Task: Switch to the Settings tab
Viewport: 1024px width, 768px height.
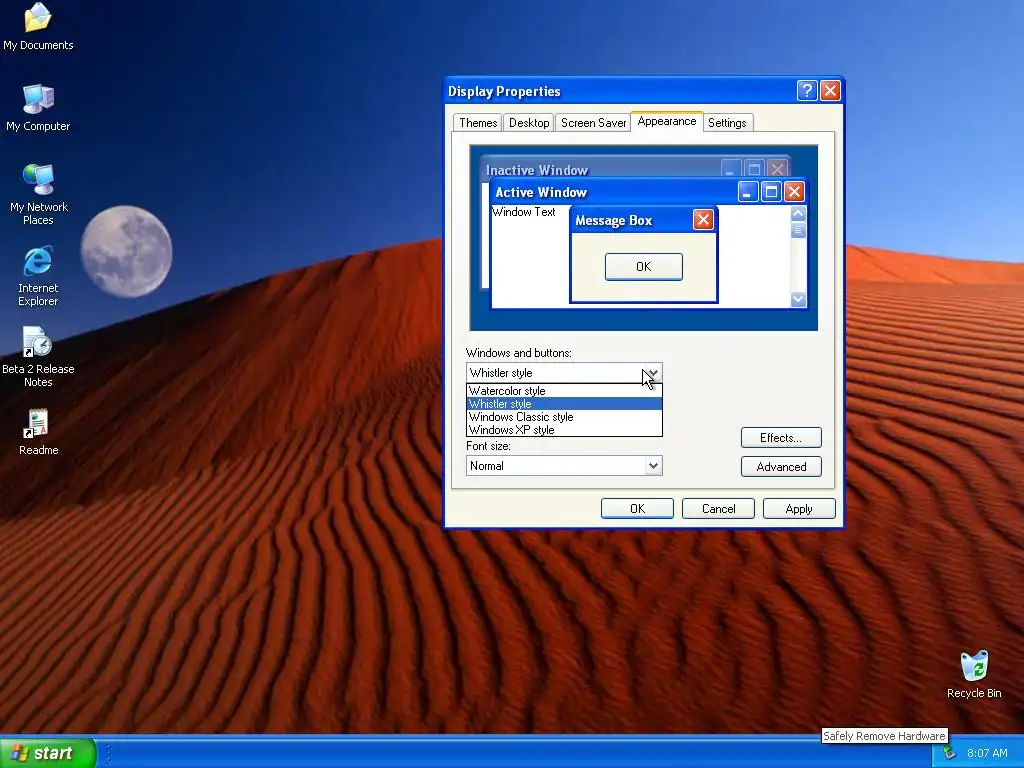Action: [727, 123]
